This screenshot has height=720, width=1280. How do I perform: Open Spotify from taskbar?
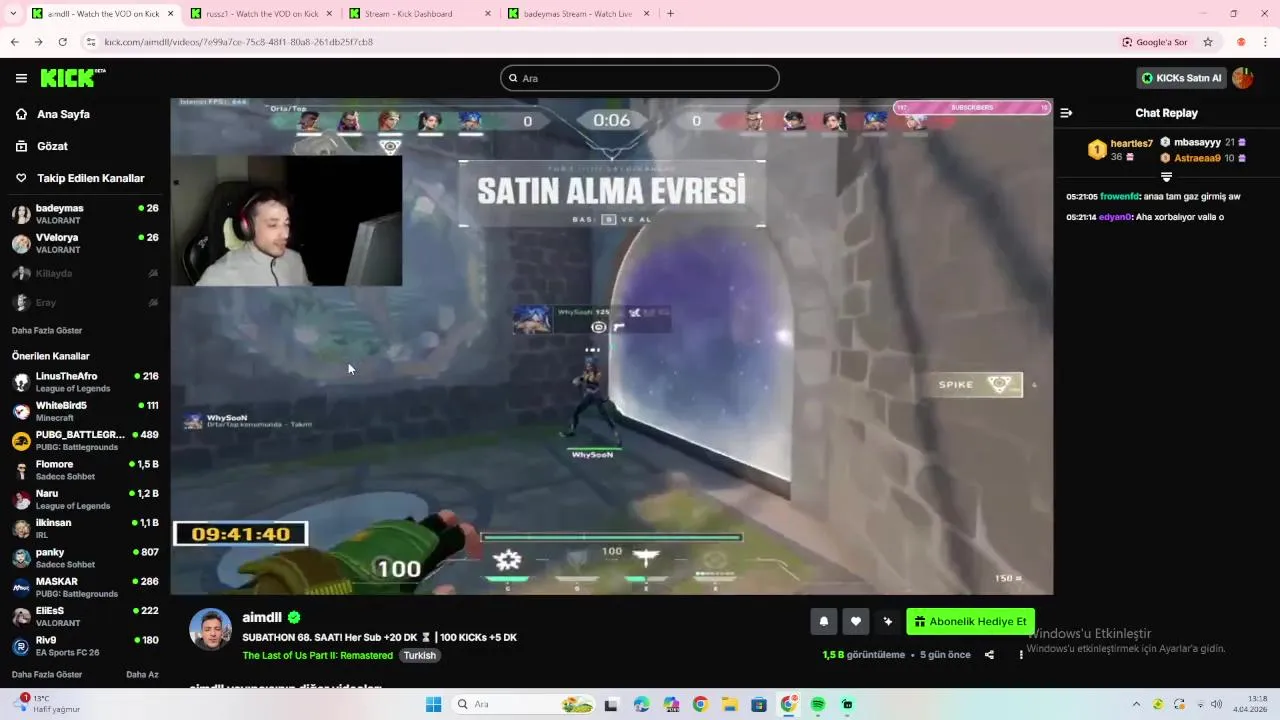(818, 704)
